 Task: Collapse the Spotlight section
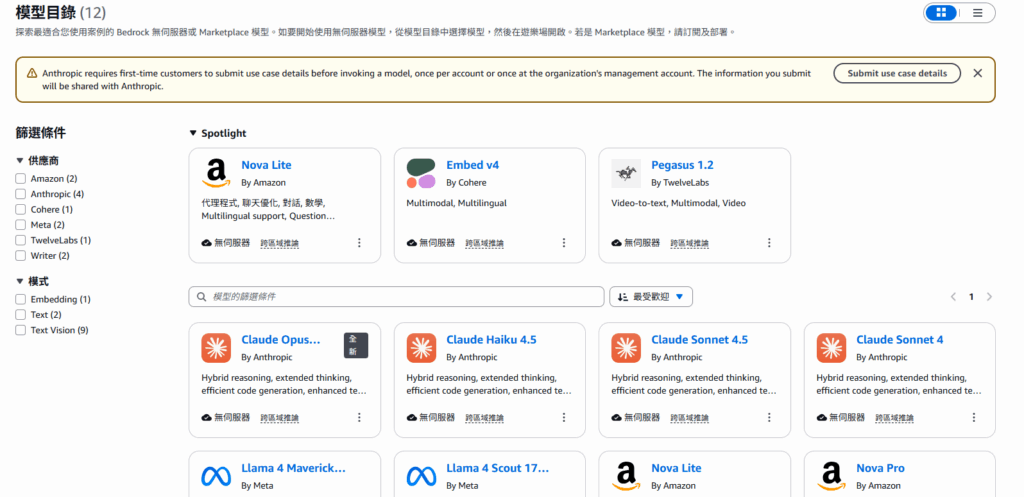tap(193, 133)
